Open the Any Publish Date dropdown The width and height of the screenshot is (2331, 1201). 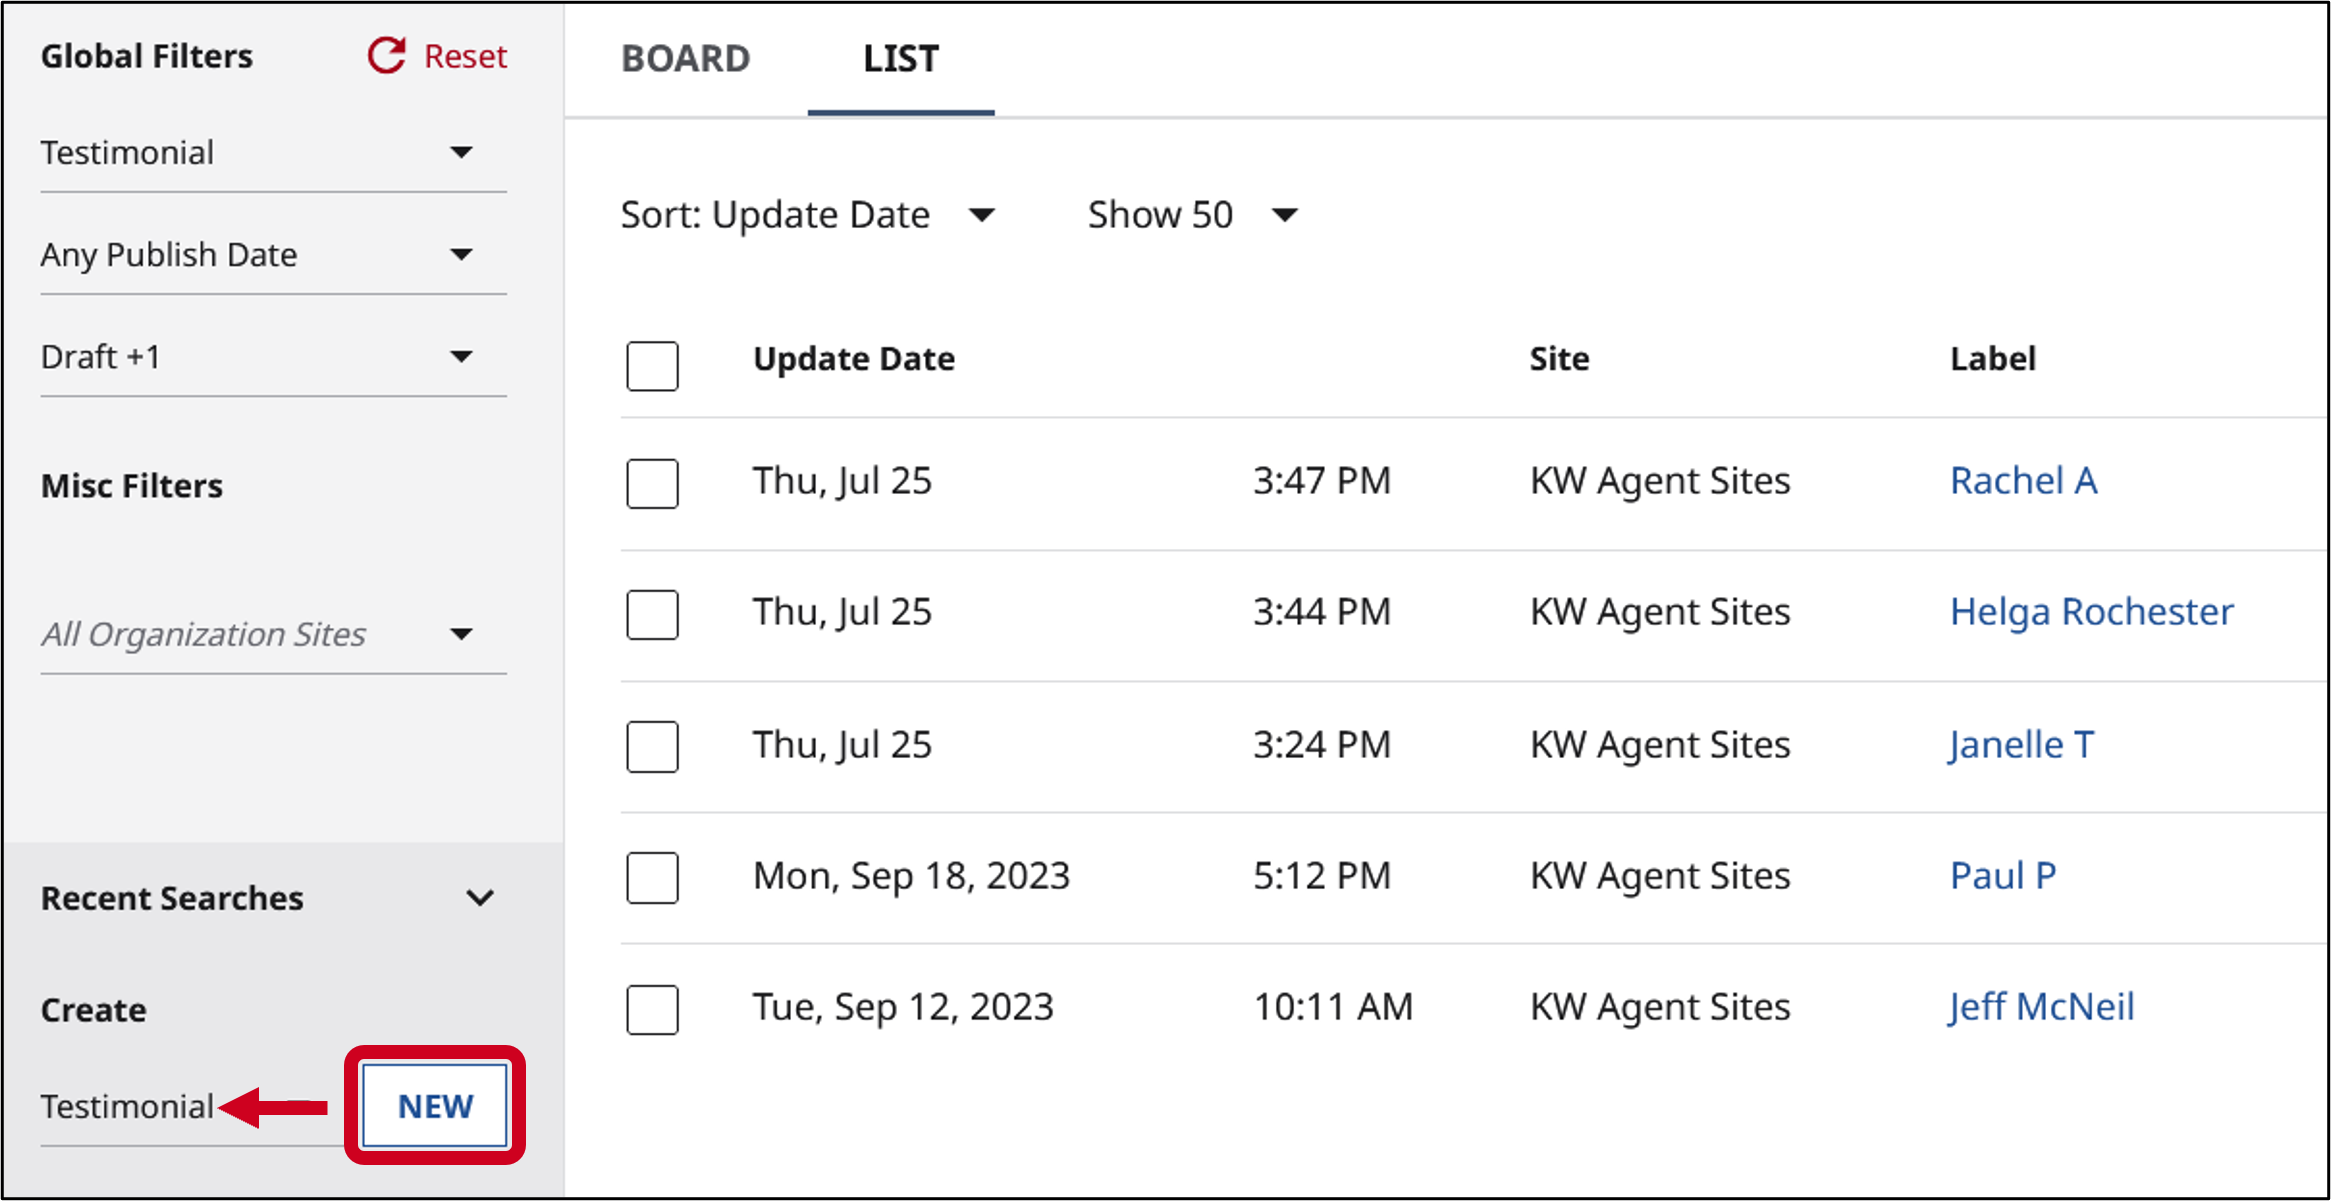coord(273,255)
